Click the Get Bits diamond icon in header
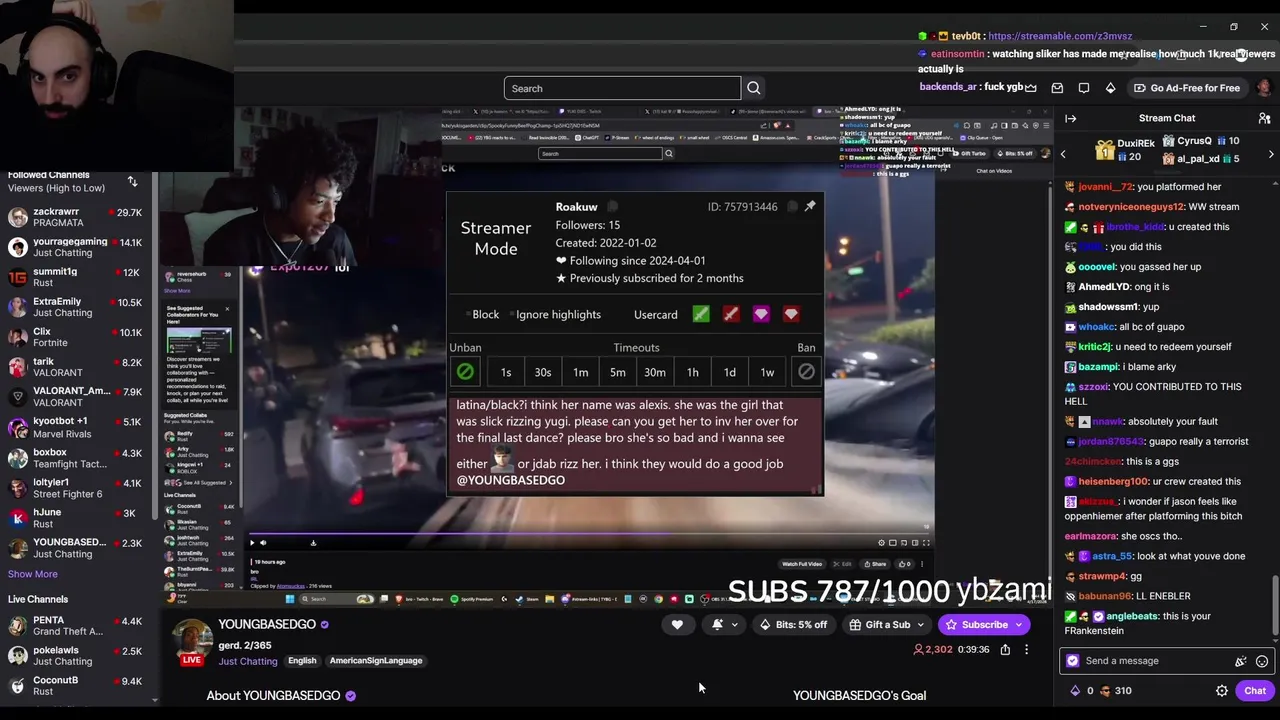Screen dimensions: 1280x720 click(1110, 88)
